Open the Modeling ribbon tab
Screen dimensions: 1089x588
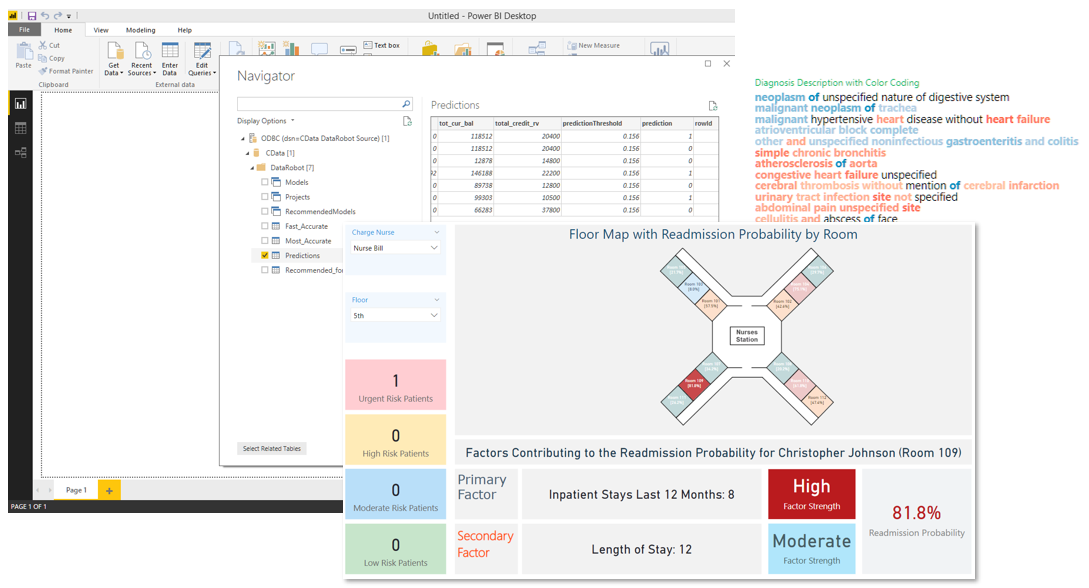(140, 30)
